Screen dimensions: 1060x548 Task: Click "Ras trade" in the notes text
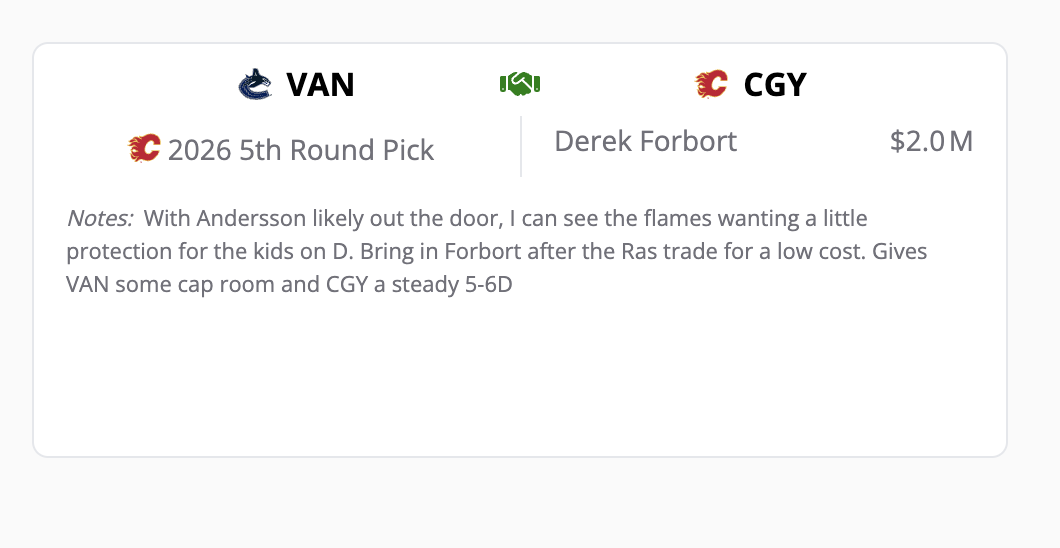[x=650, y=251]
